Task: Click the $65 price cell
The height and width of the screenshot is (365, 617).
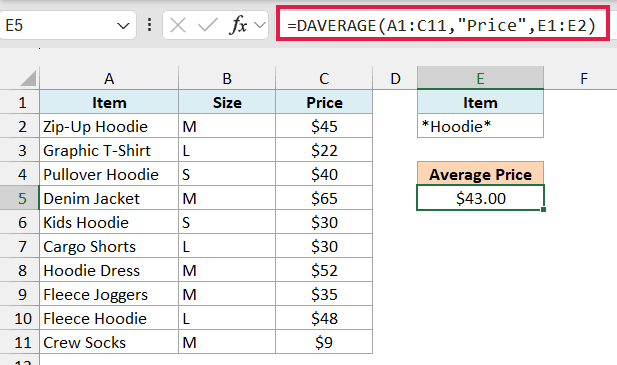Action: point(324,198)
